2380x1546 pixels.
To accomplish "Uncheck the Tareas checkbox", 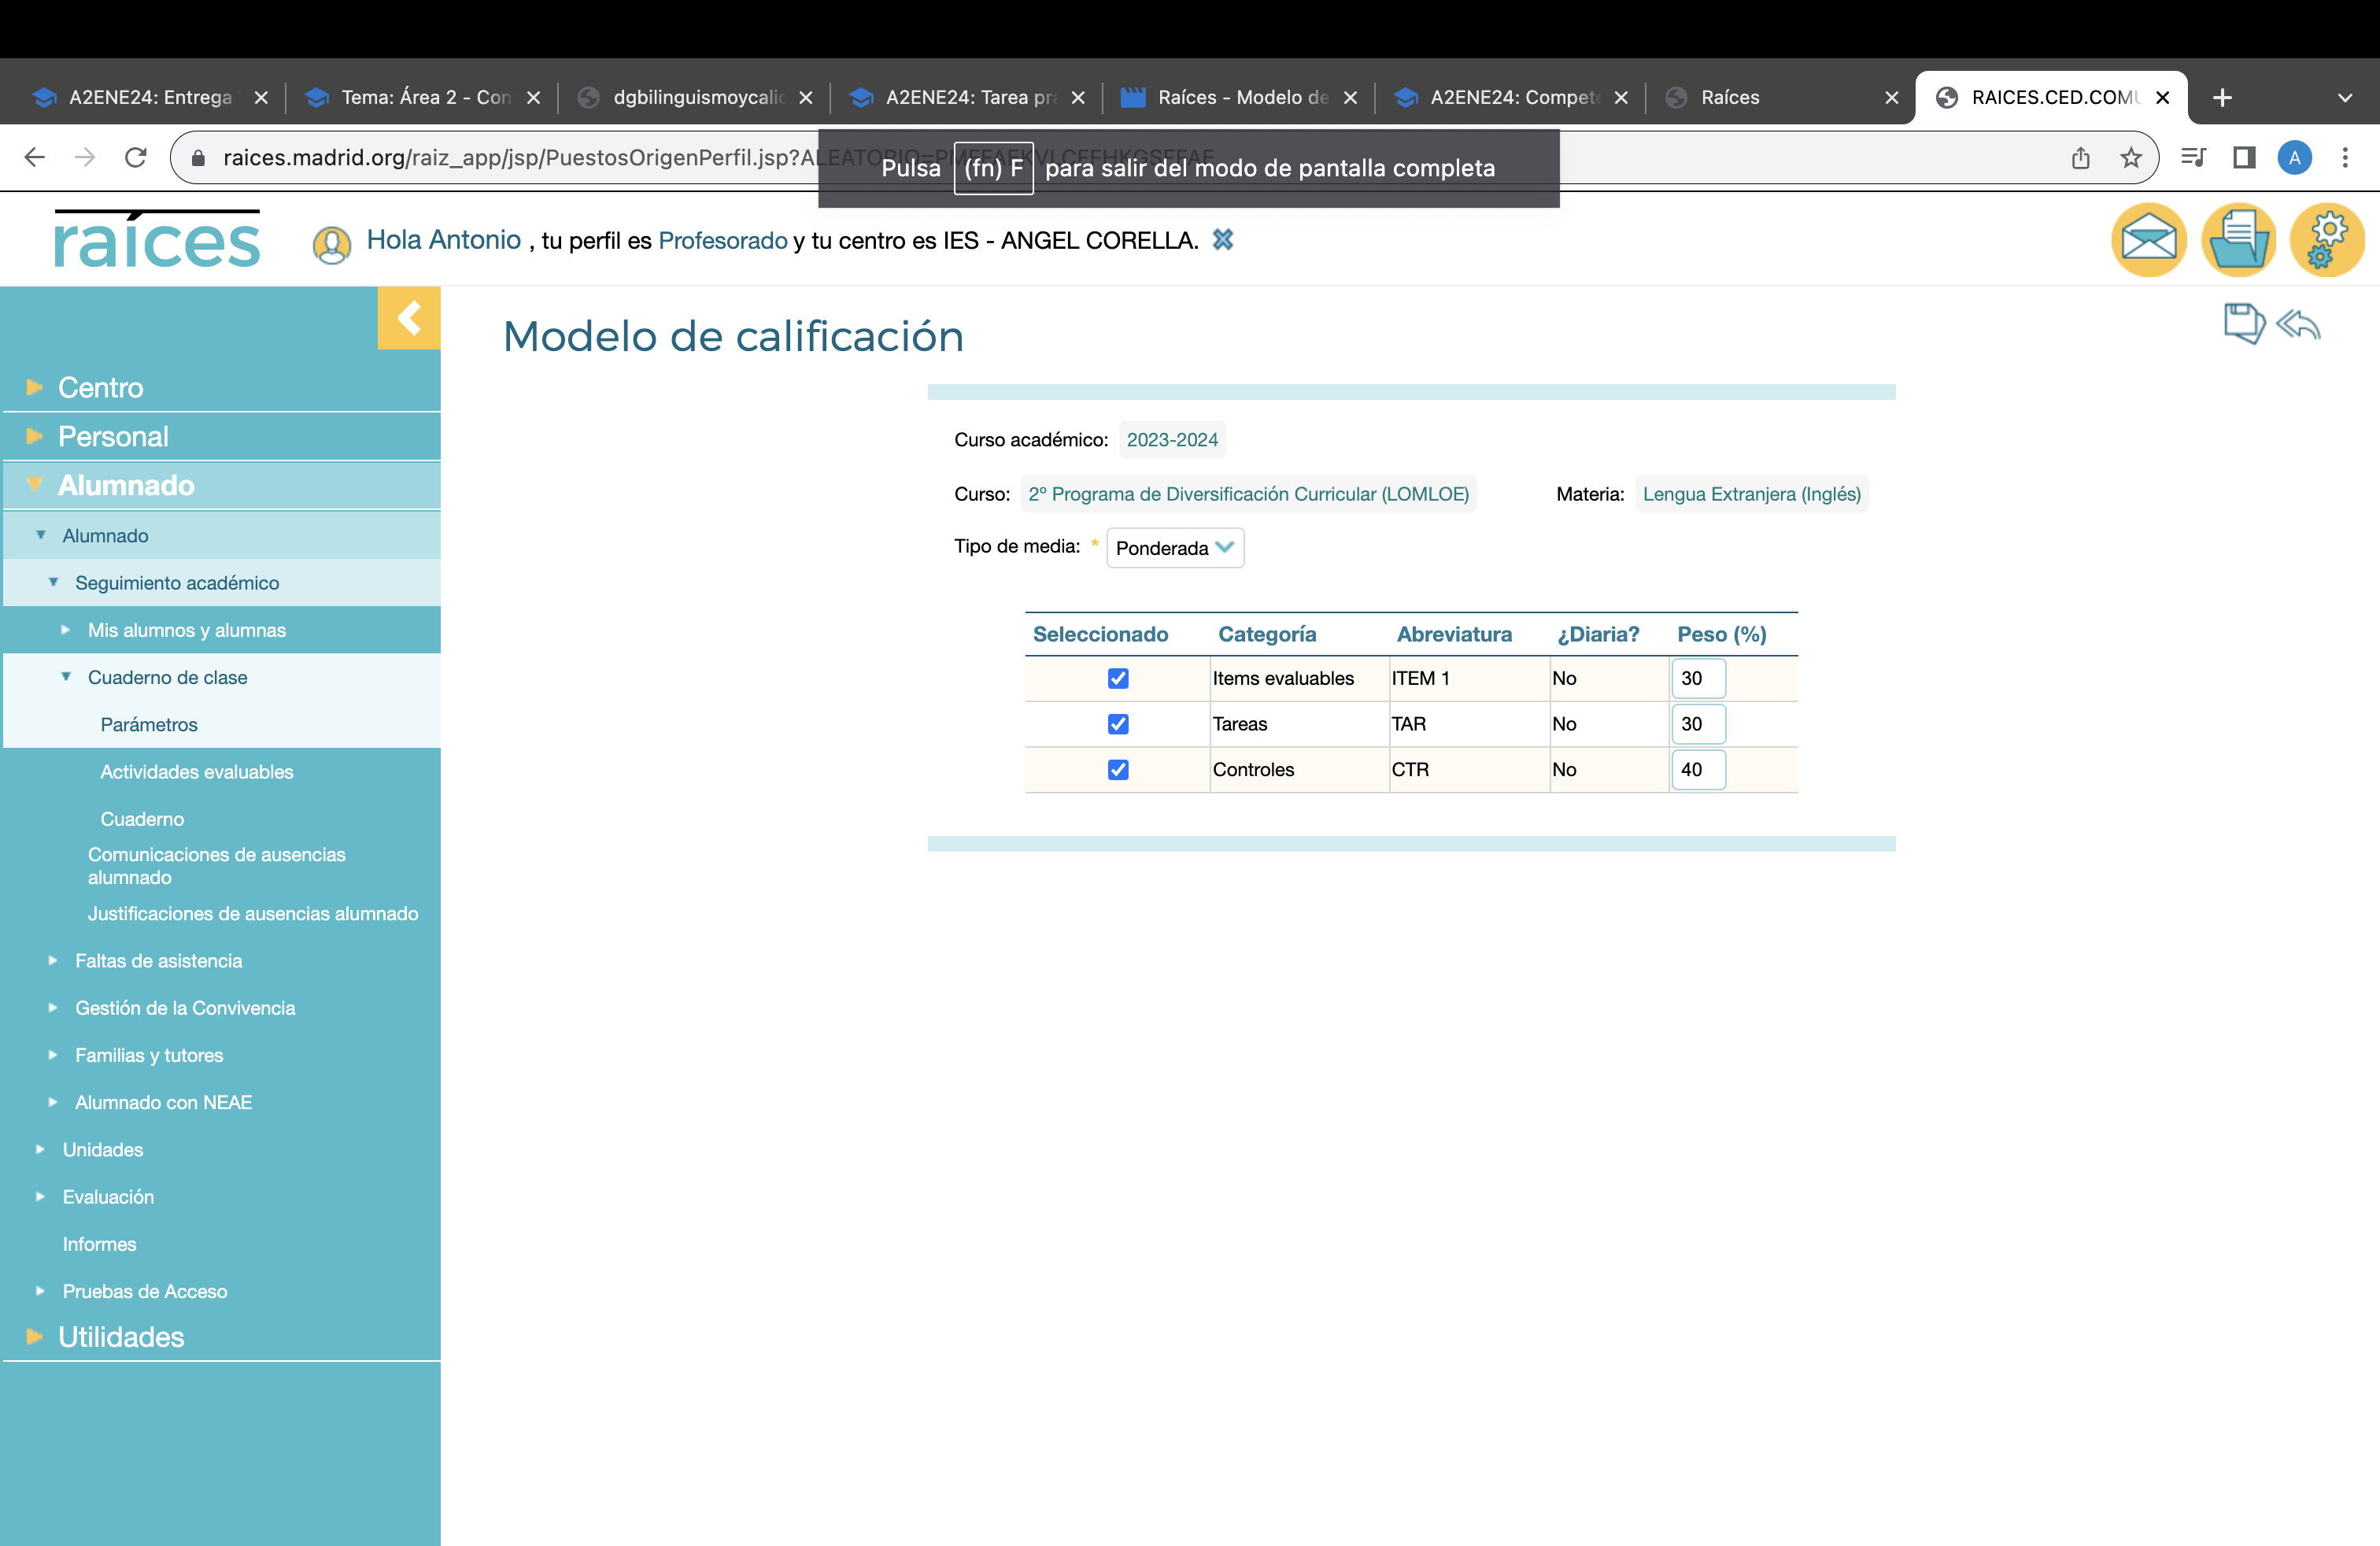I will click(x=1118, y=724).
